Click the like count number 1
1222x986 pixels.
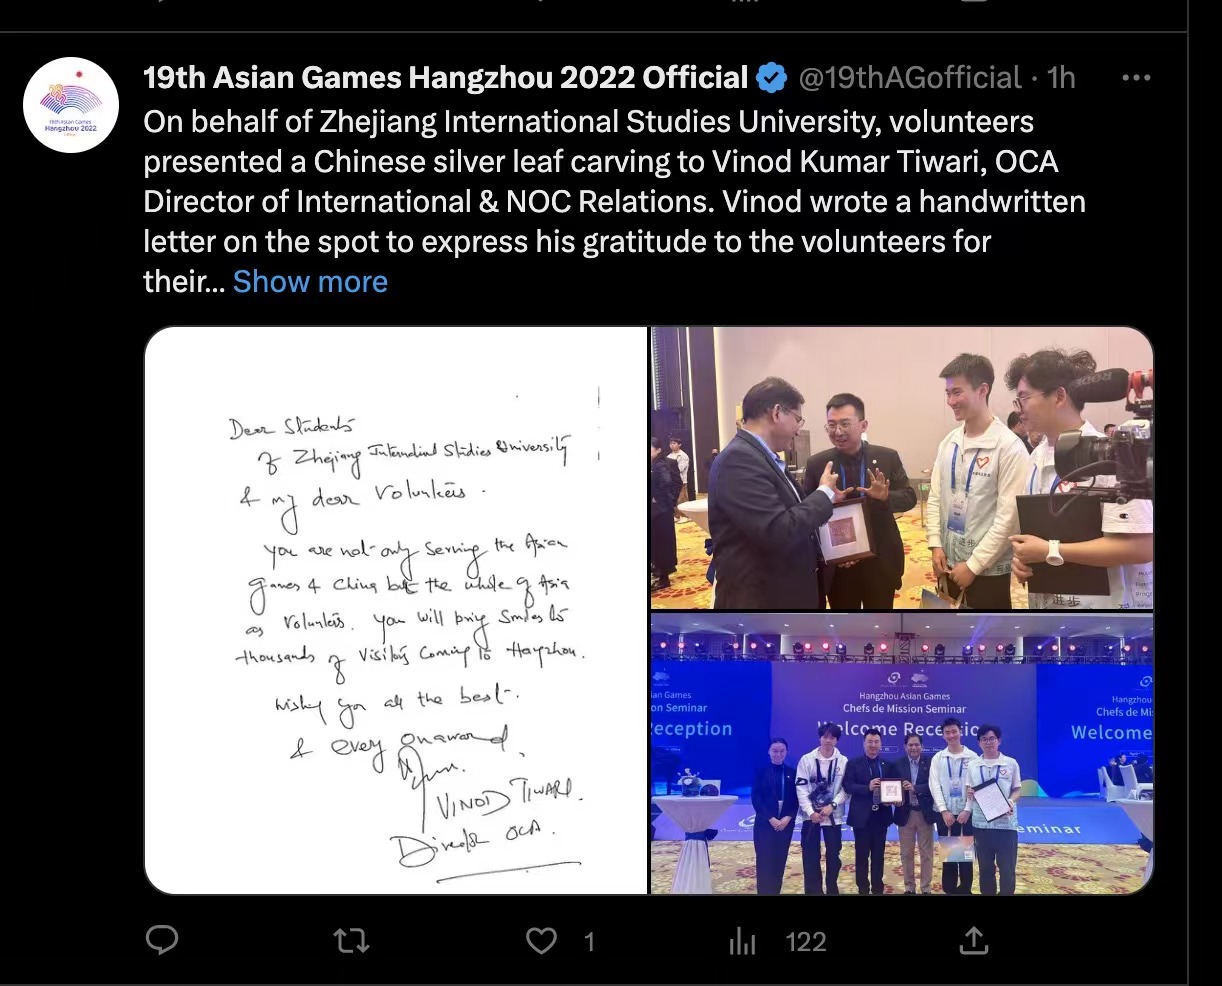click(589, 942)
